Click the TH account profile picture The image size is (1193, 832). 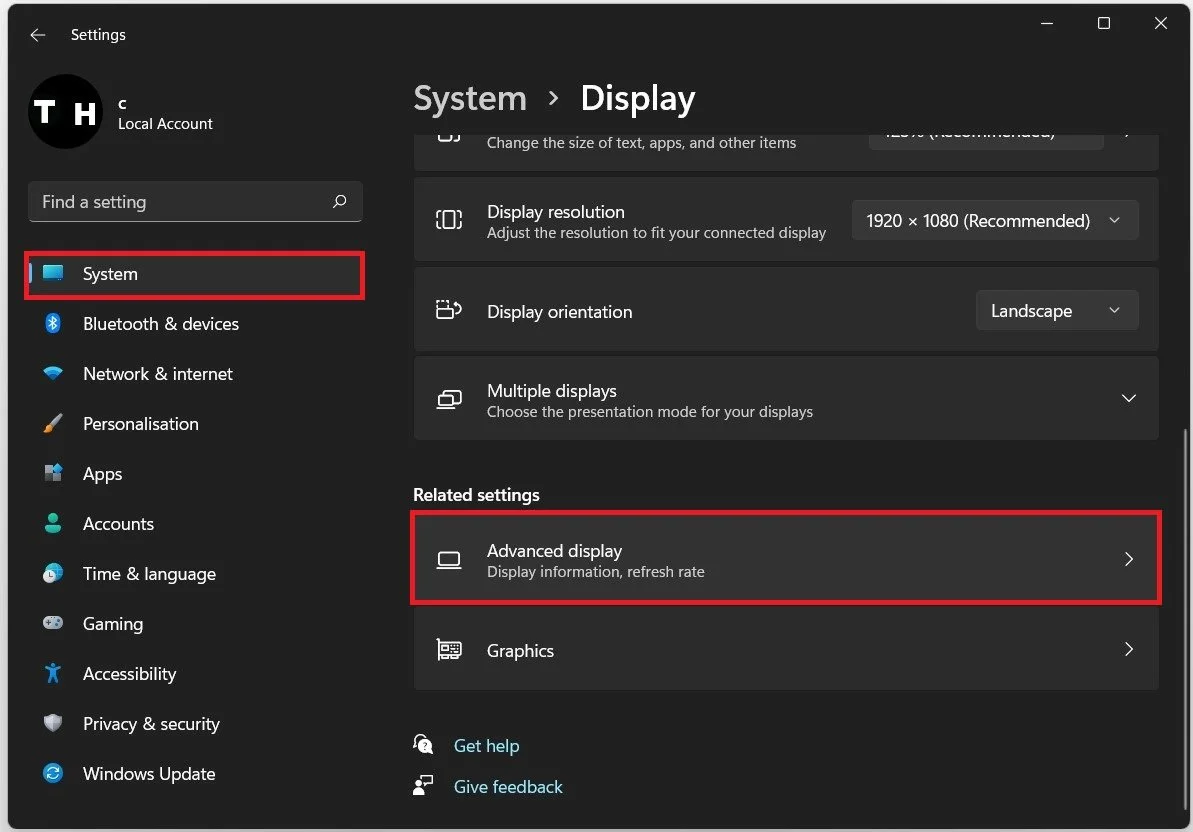pyautogui.click(x=65, y=112)
